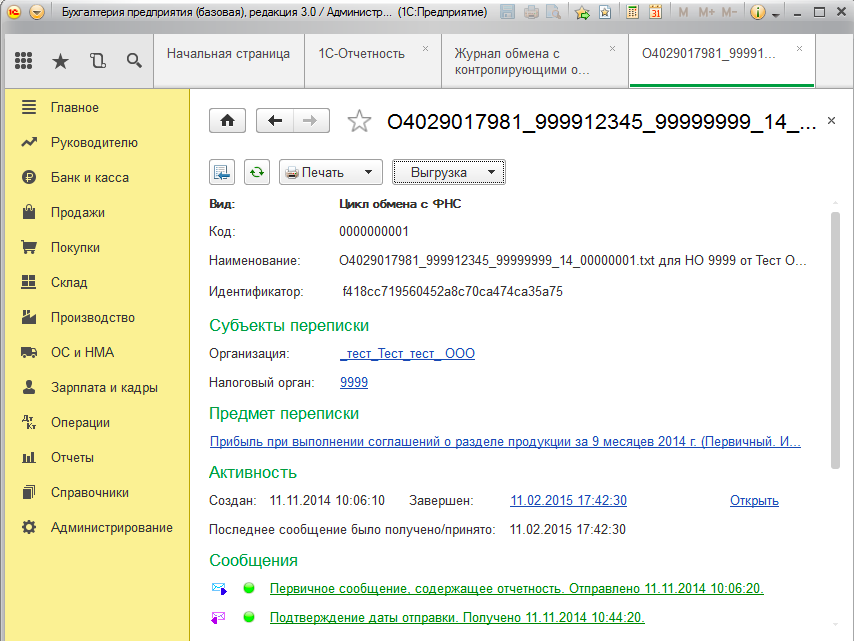This screenshot has height=641, width=854.
Task: Refresh the page with the green arrows icon
Action: (257, 172)
